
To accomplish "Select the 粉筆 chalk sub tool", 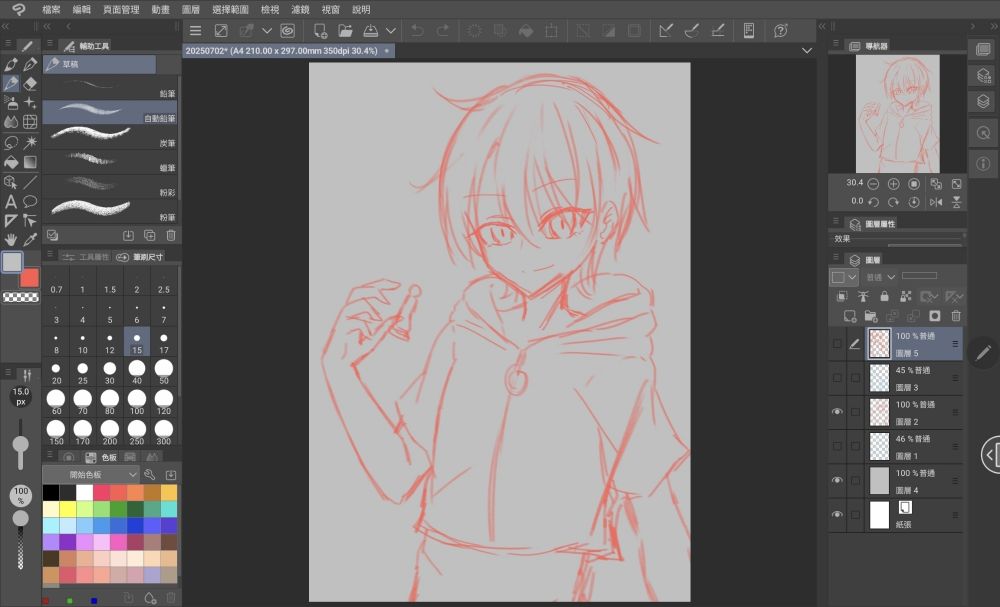I will (x=110, y=211).
